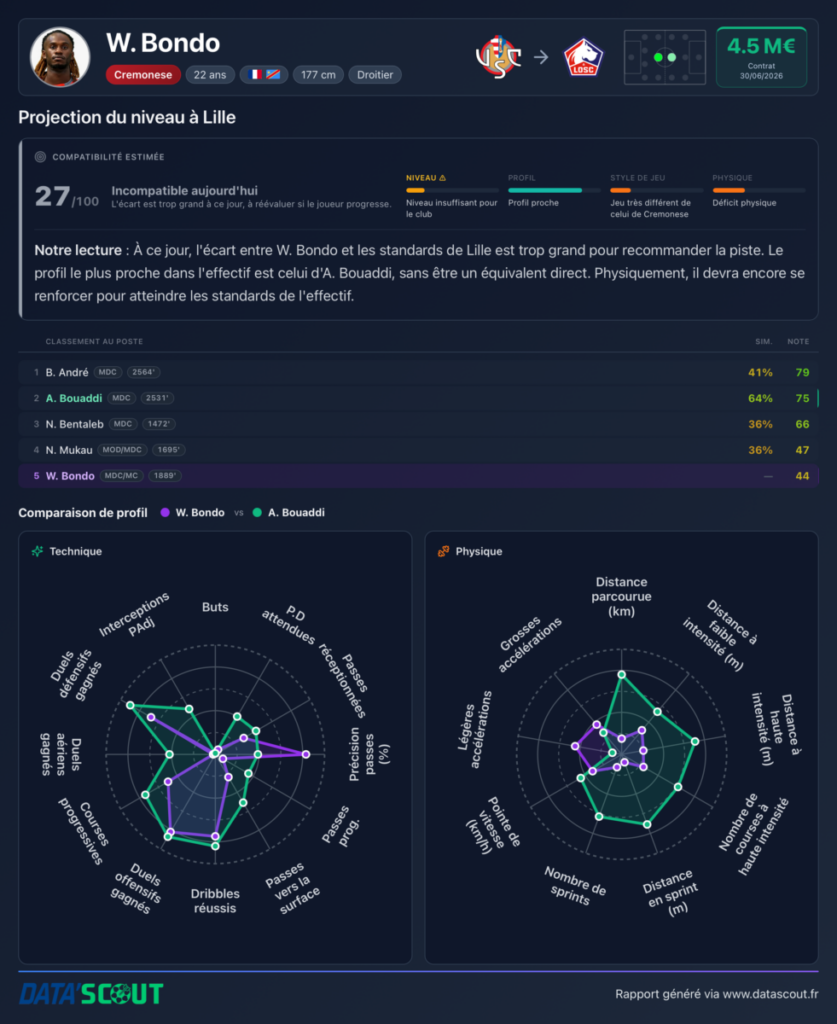The width and height of the screenshot is (837, 1024).
Task: Click the nationality flags badge
Action: 264,74
